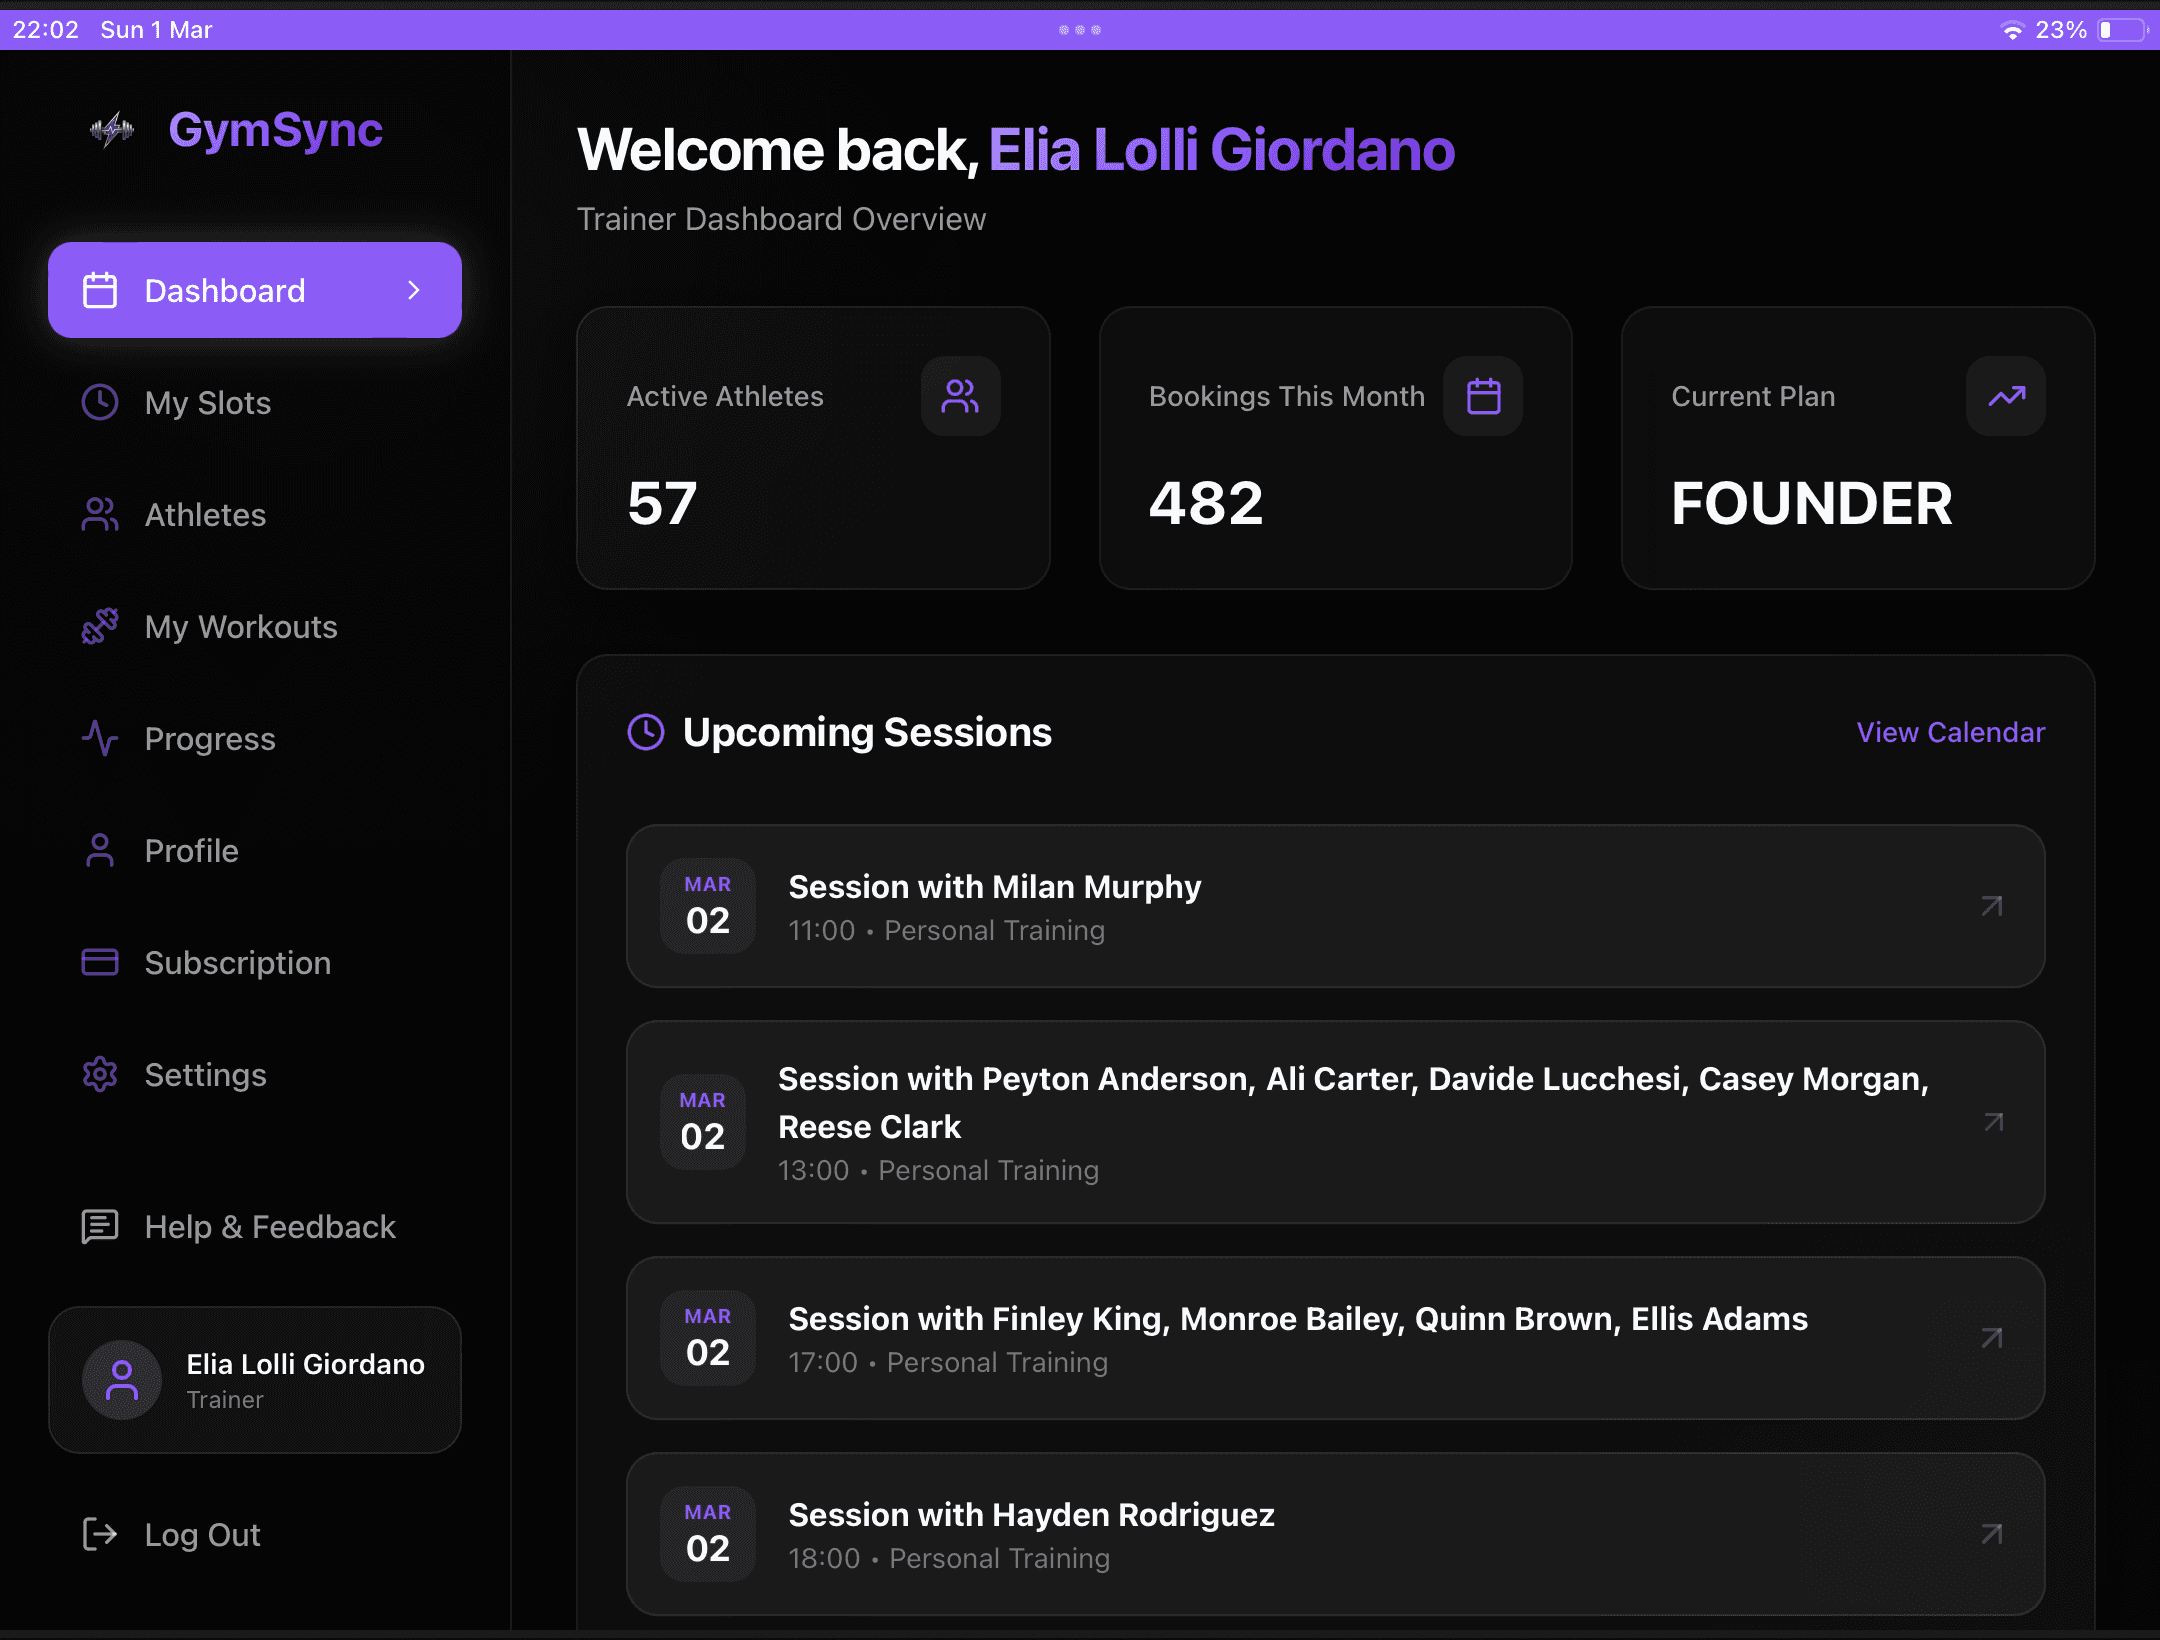Click the Bookings This Month calendar icon

coord(1483,396)
